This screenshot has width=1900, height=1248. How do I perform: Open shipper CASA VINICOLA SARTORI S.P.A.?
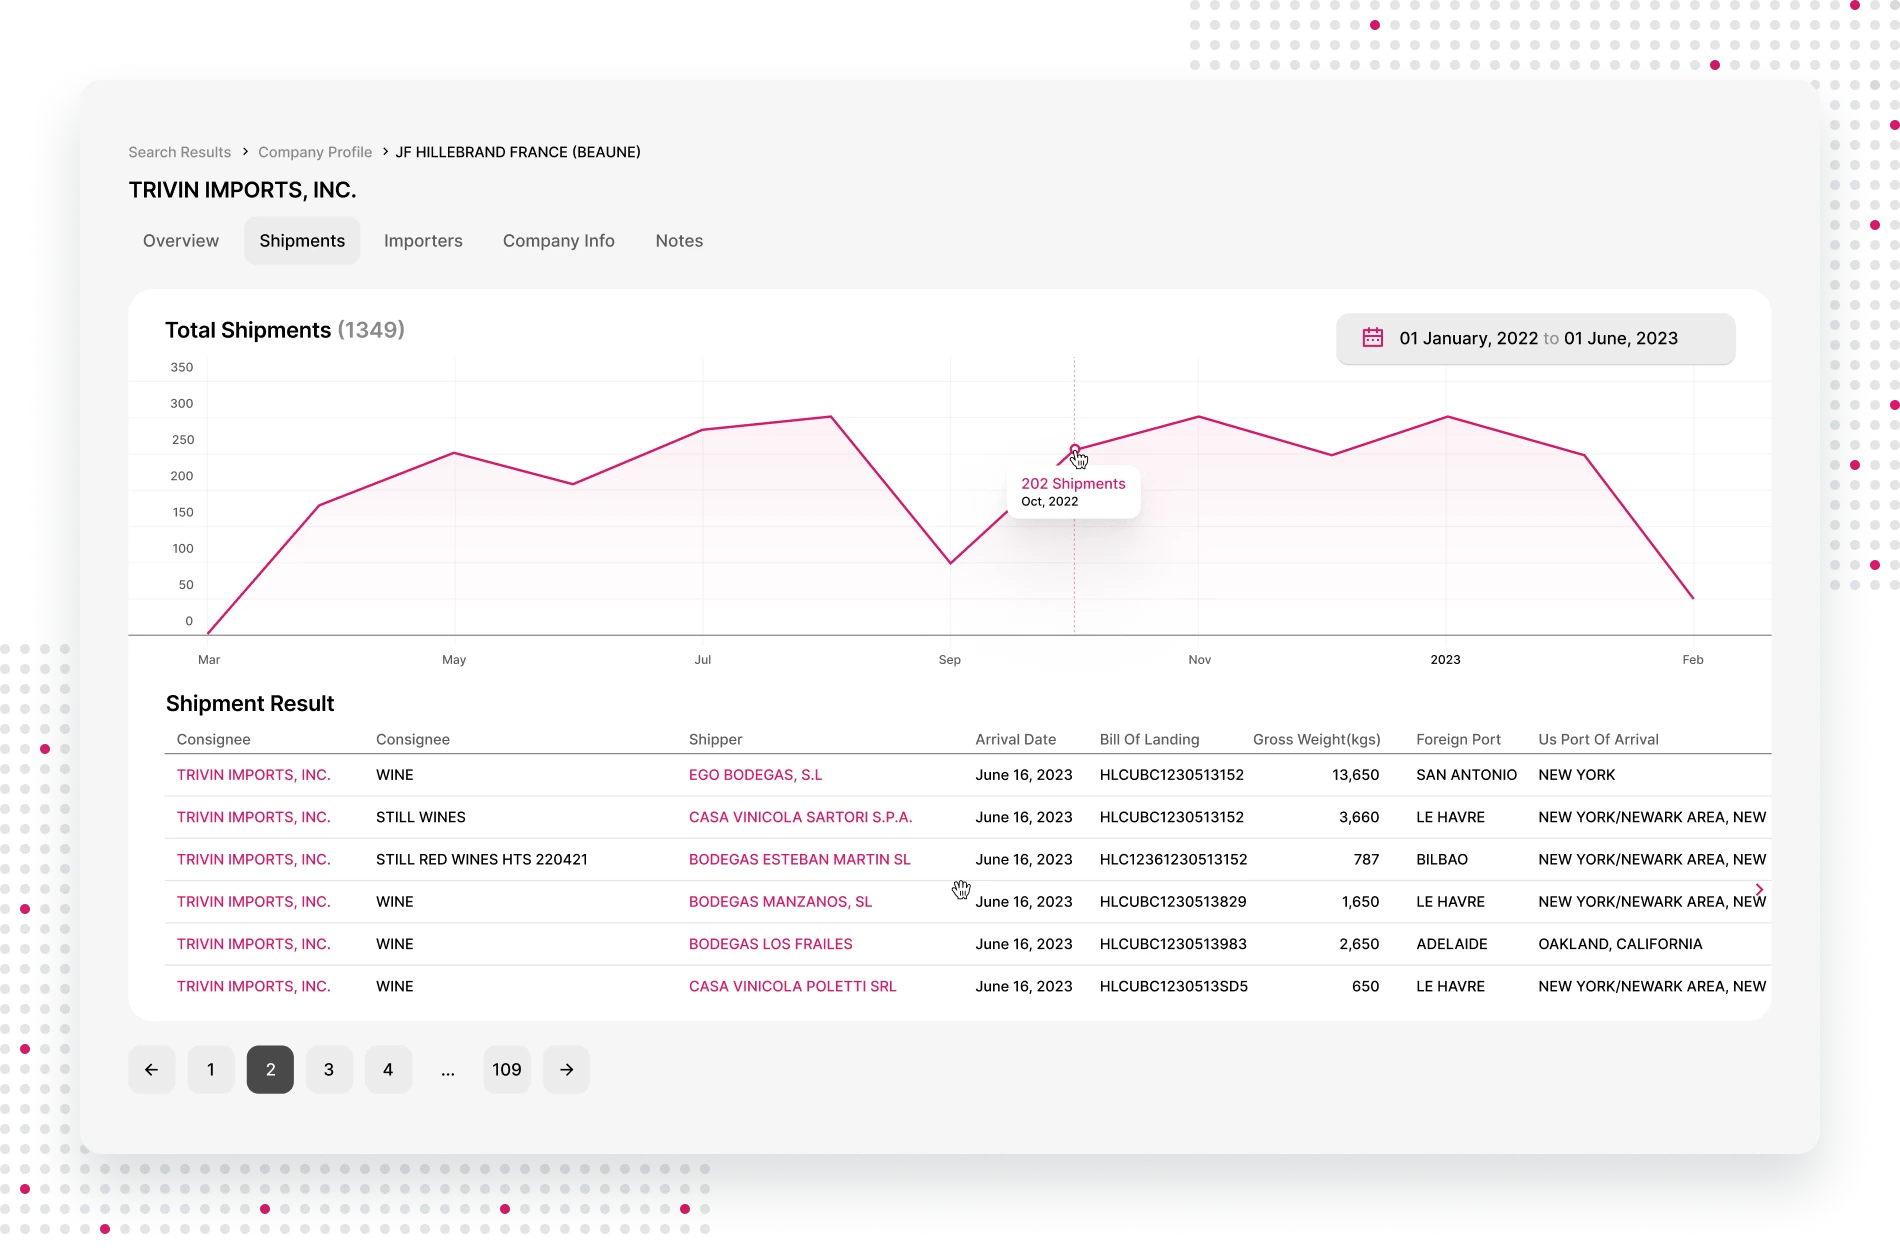pos(800,817)
